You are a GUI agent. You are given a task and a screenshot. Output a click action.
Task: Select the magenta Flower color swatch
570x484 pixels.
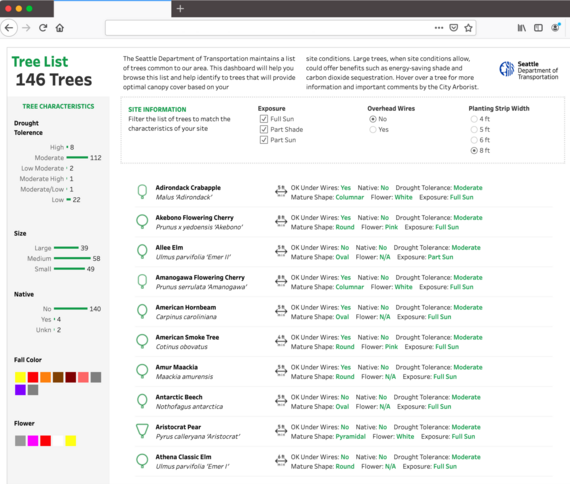(33, 441)
